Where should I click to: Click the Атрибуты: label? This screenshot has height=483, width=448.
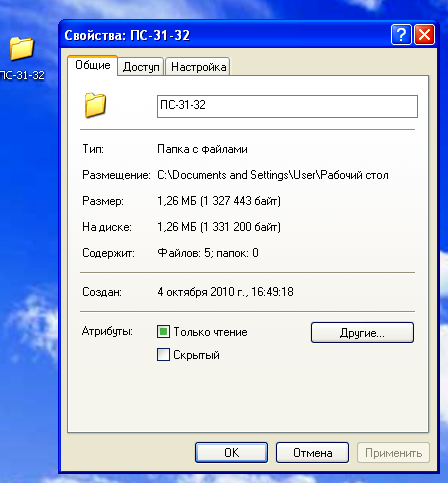[107, 331]
